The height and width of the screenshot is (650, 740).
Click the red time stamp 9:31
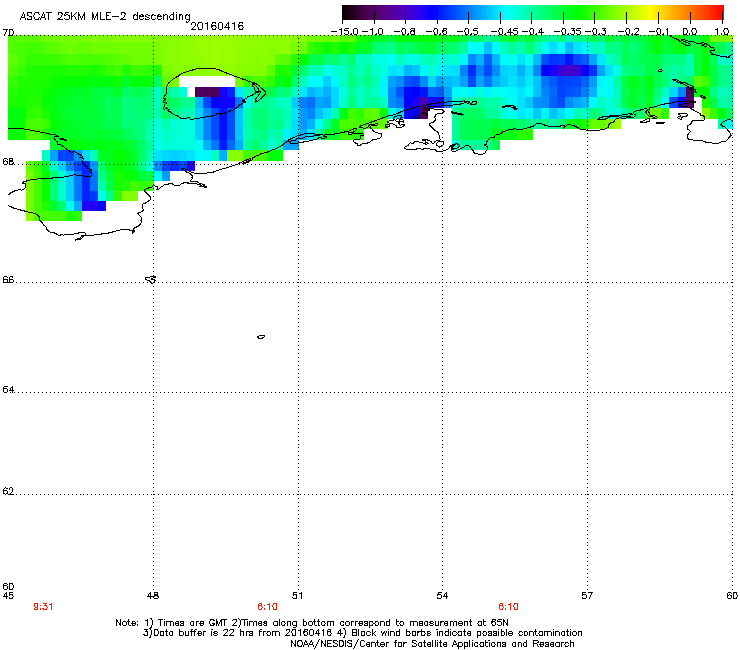pos(43,607)
